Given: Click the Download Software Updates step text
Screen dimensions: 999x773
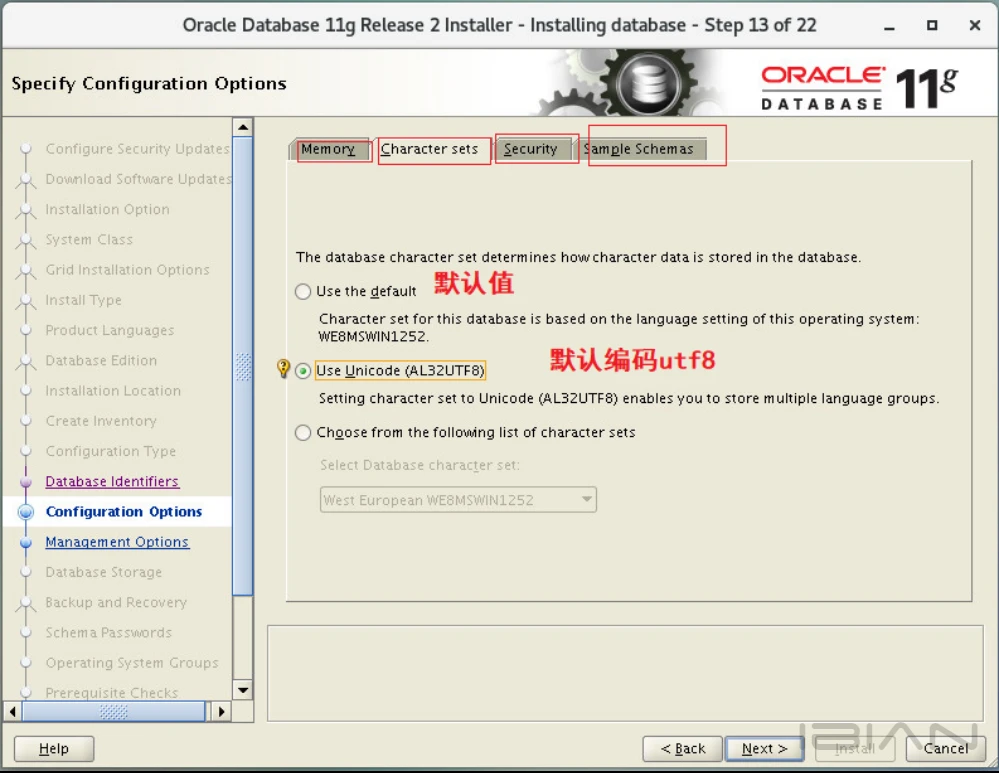Looking at the screenshot, I should pyautogui.click(x=138, y=179).
